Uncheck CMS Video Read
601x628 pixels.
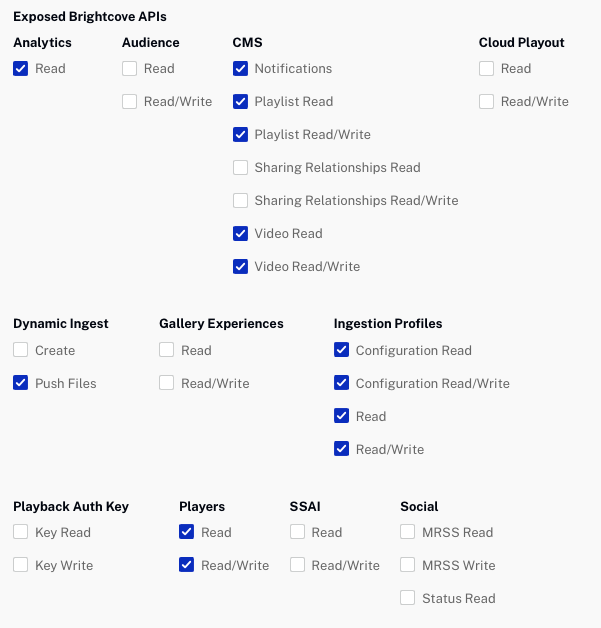[x=240, y=234]
